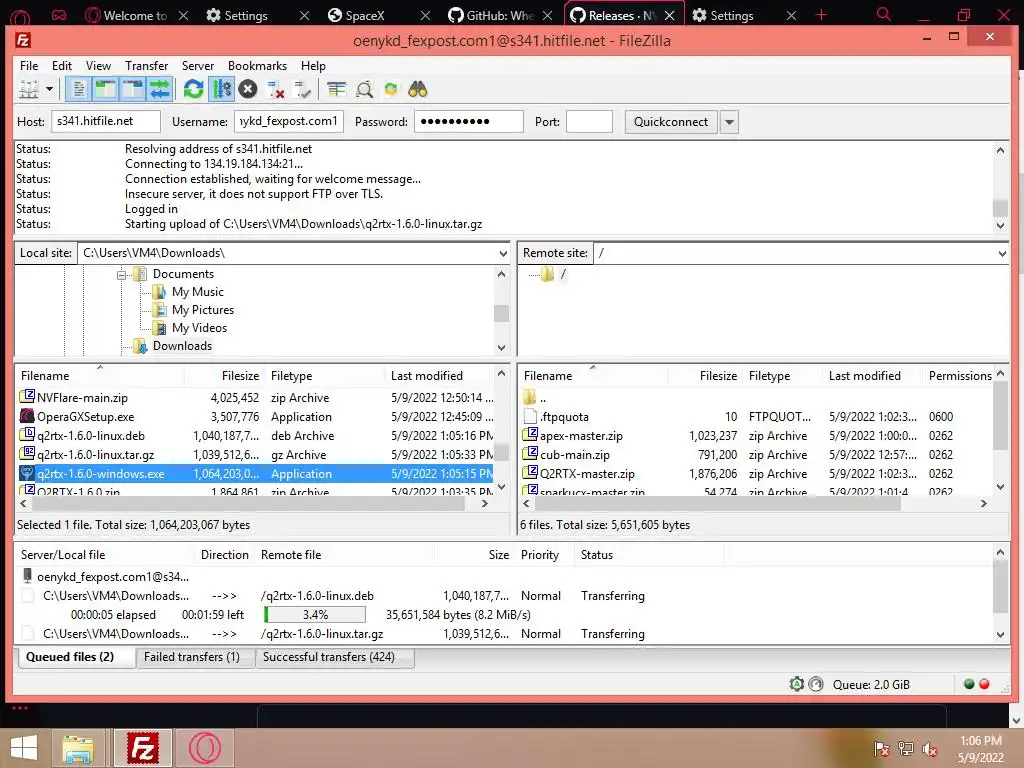The height and width of the screenshot is (768, 1024).
Task: Open the Help menu
Action: 313,66
